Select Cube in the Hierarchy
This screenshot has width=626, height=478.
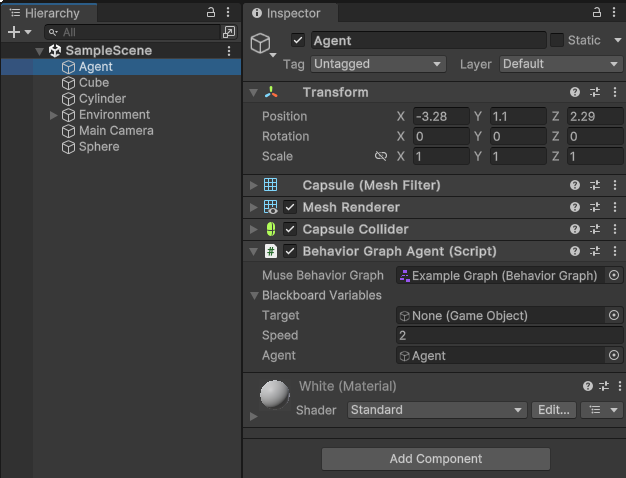[94, 83]
